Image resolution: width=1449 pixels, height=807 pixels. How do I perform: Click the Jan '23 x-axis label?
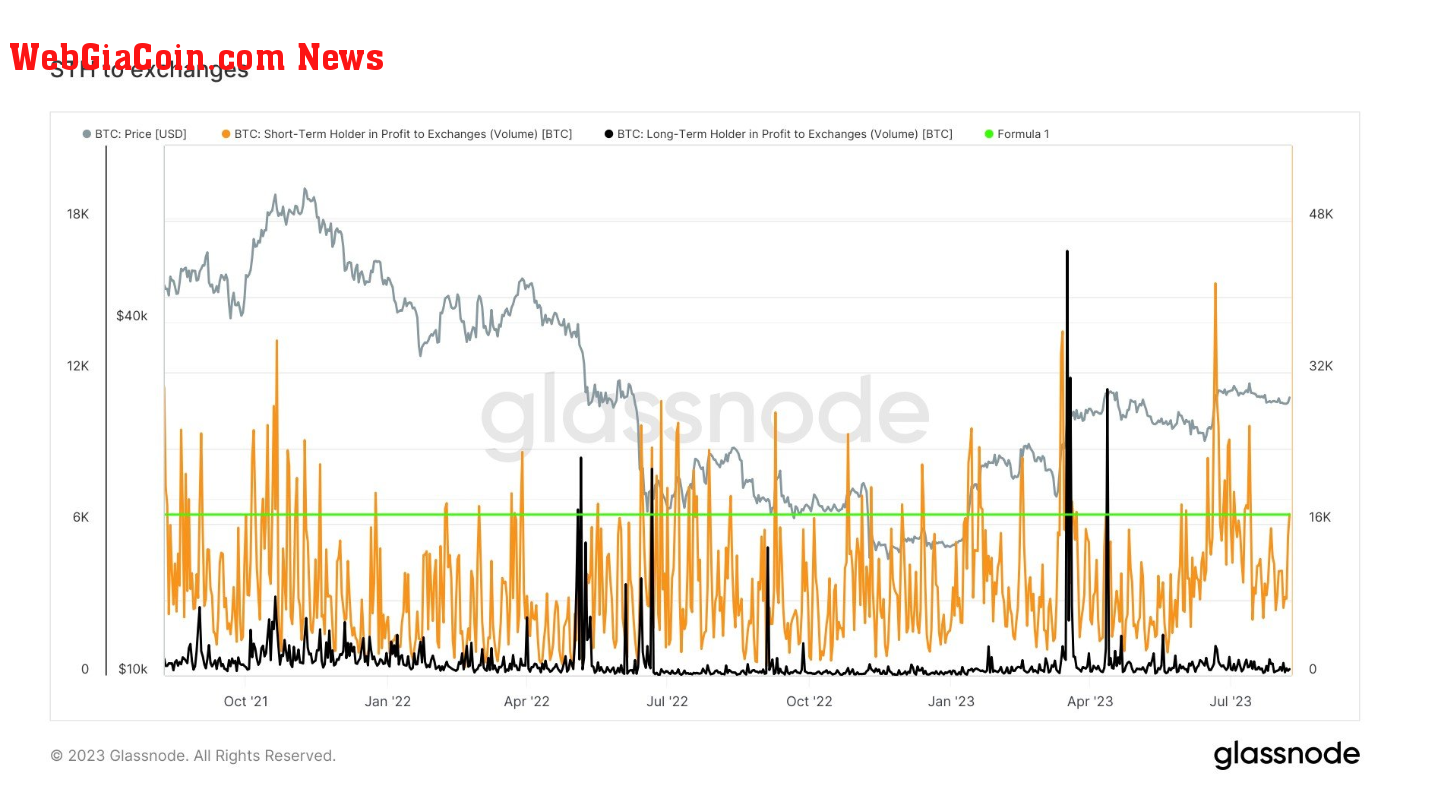(x=951, y=701)
